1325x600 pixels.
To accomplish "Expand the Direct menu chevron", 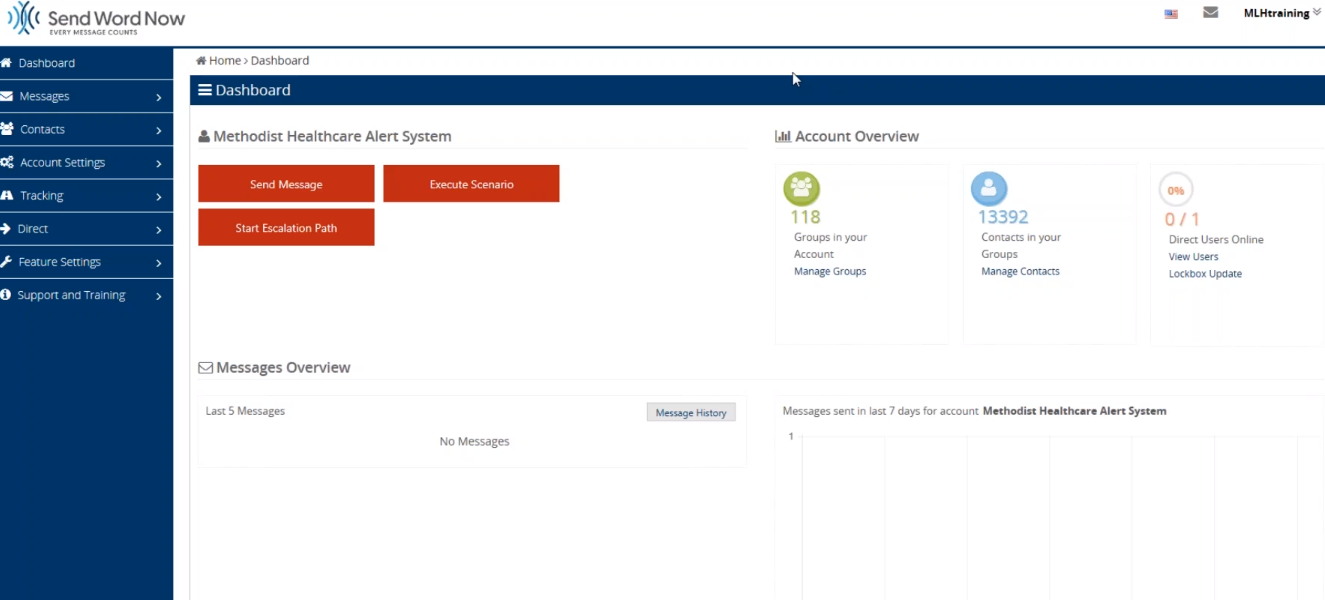I will point(159,229).
